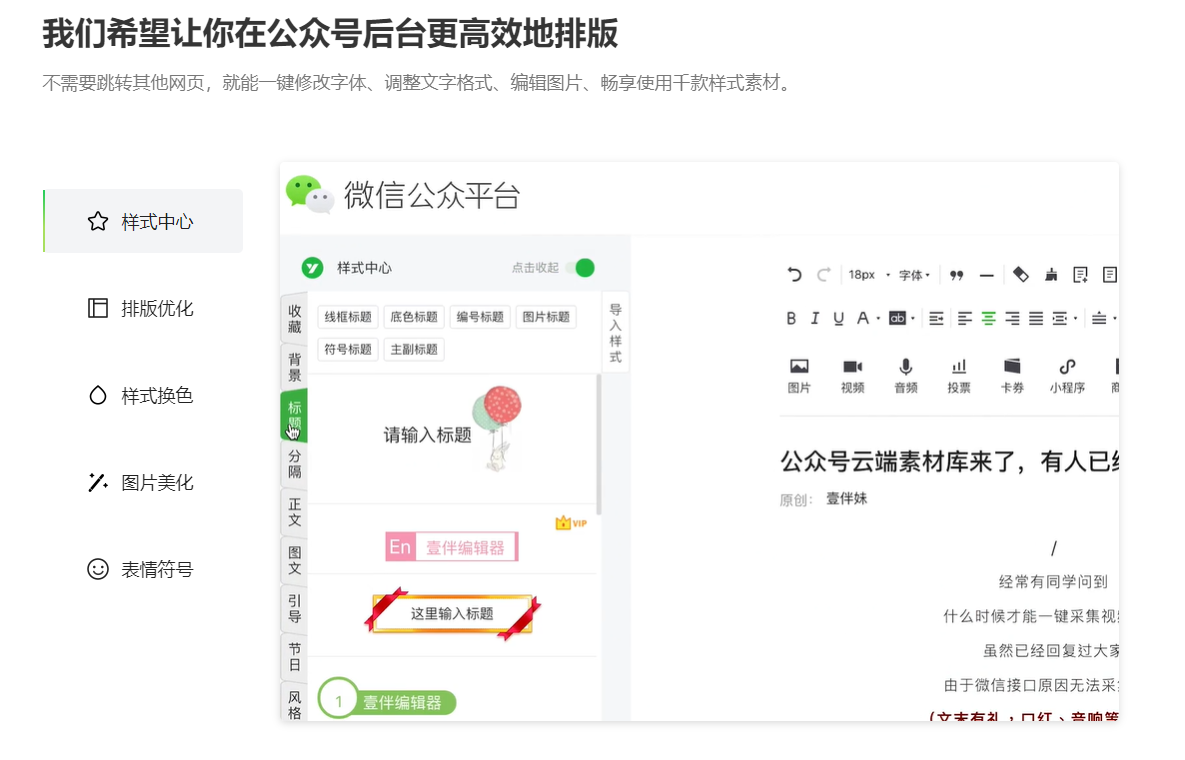This screenshot has height=760, width=1185.
Task: Click the ab text highlight icon
Action: click(897, 319)
